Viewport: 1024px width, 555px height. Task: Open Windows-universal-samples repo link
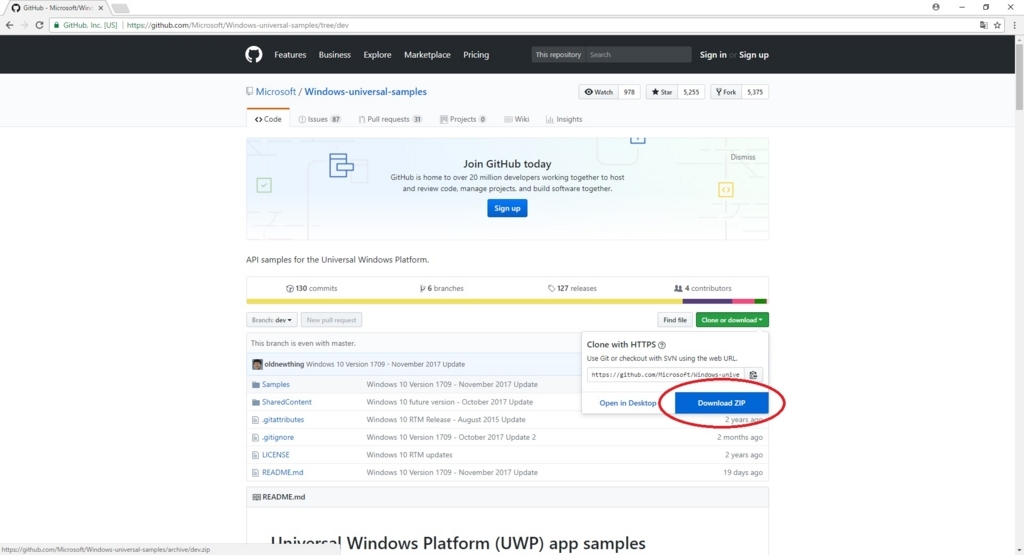click(x=365, y=91)
